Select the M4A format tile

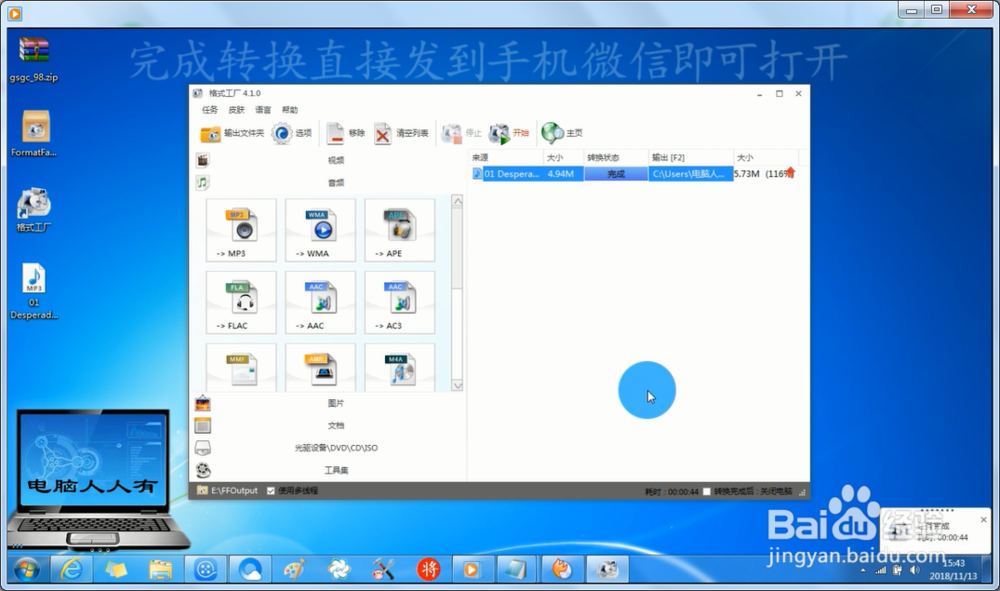tap(399, 368)
